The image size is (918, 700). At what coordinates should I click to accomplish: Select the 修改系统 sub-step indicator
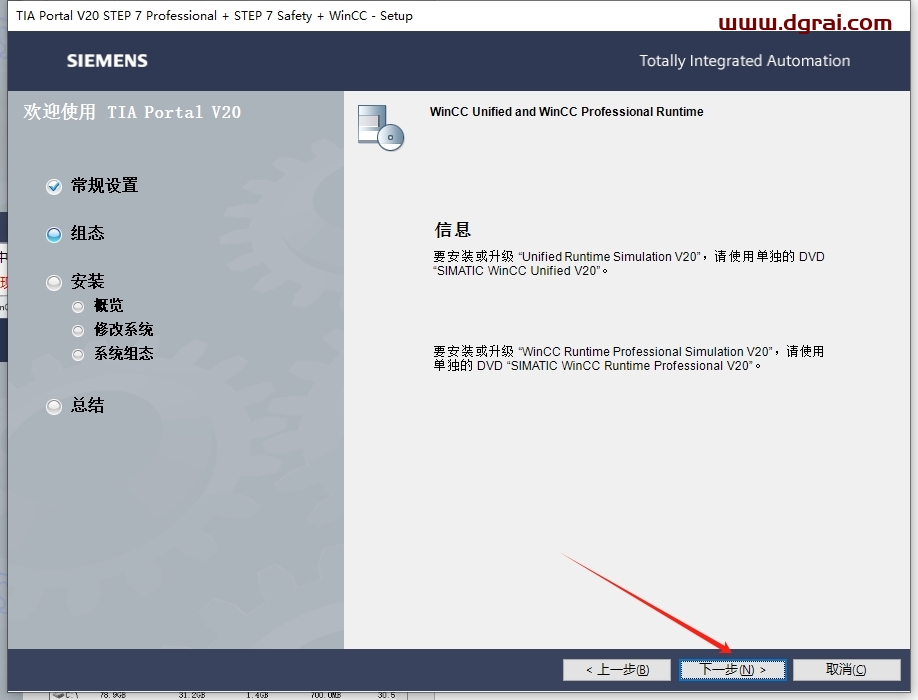click(x=78, y=331)
